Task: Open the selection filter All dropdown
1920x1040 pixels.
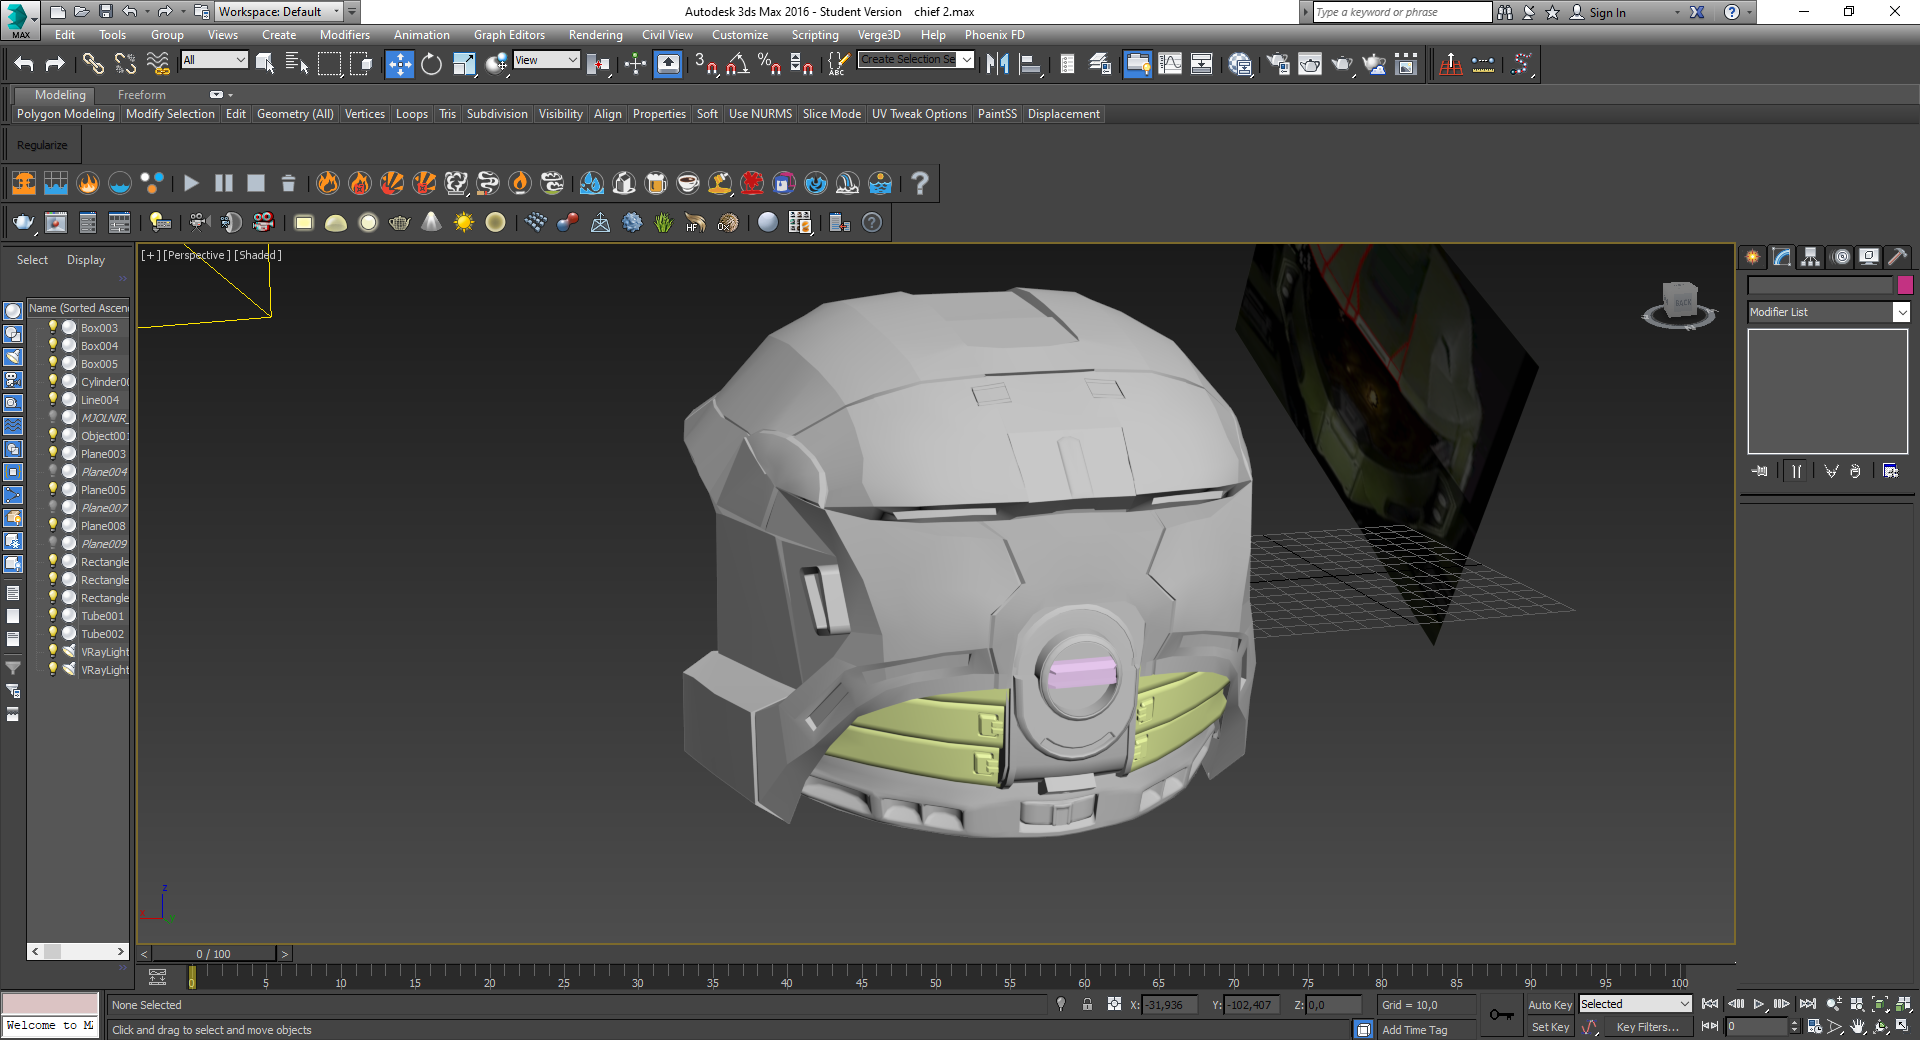Action: [214, 60]
